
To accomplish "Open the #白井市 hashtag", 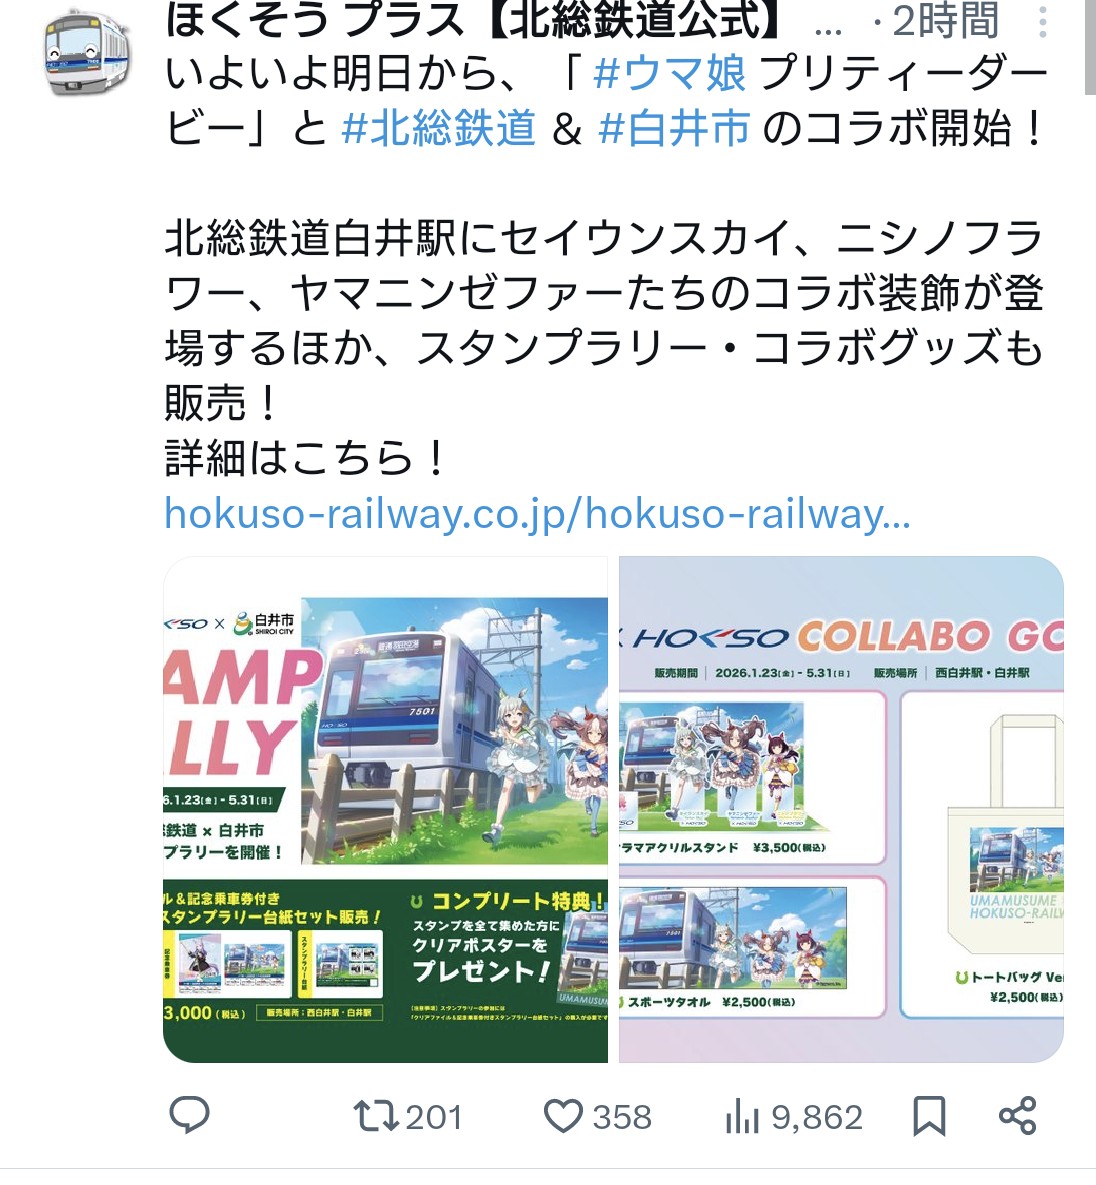I will [674, 127].
